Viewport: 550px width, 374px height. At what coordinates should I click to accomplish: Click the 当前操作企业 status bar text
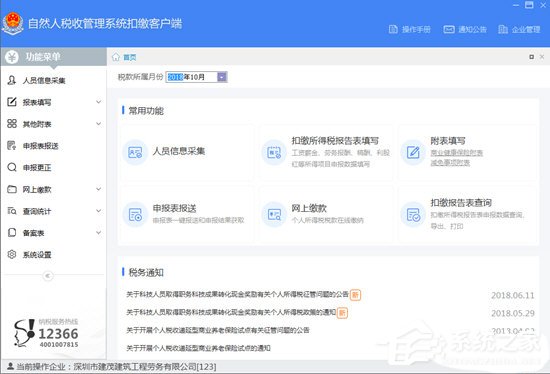(116, 367)
